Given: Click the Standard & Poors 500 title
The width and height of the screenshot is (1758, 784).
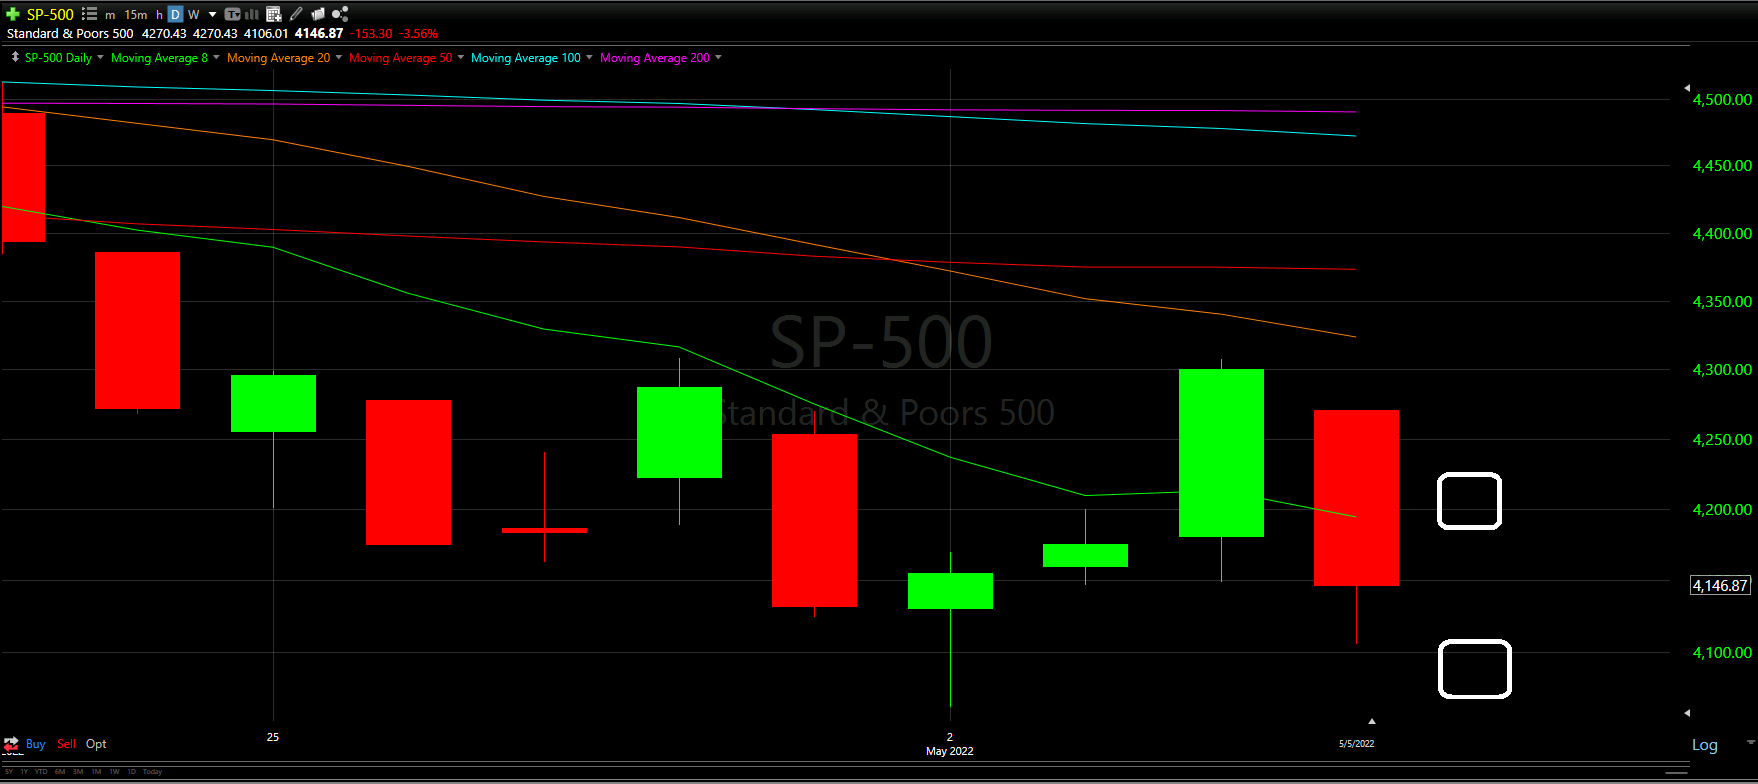Looking at the screenshot, I should [70, 33].
